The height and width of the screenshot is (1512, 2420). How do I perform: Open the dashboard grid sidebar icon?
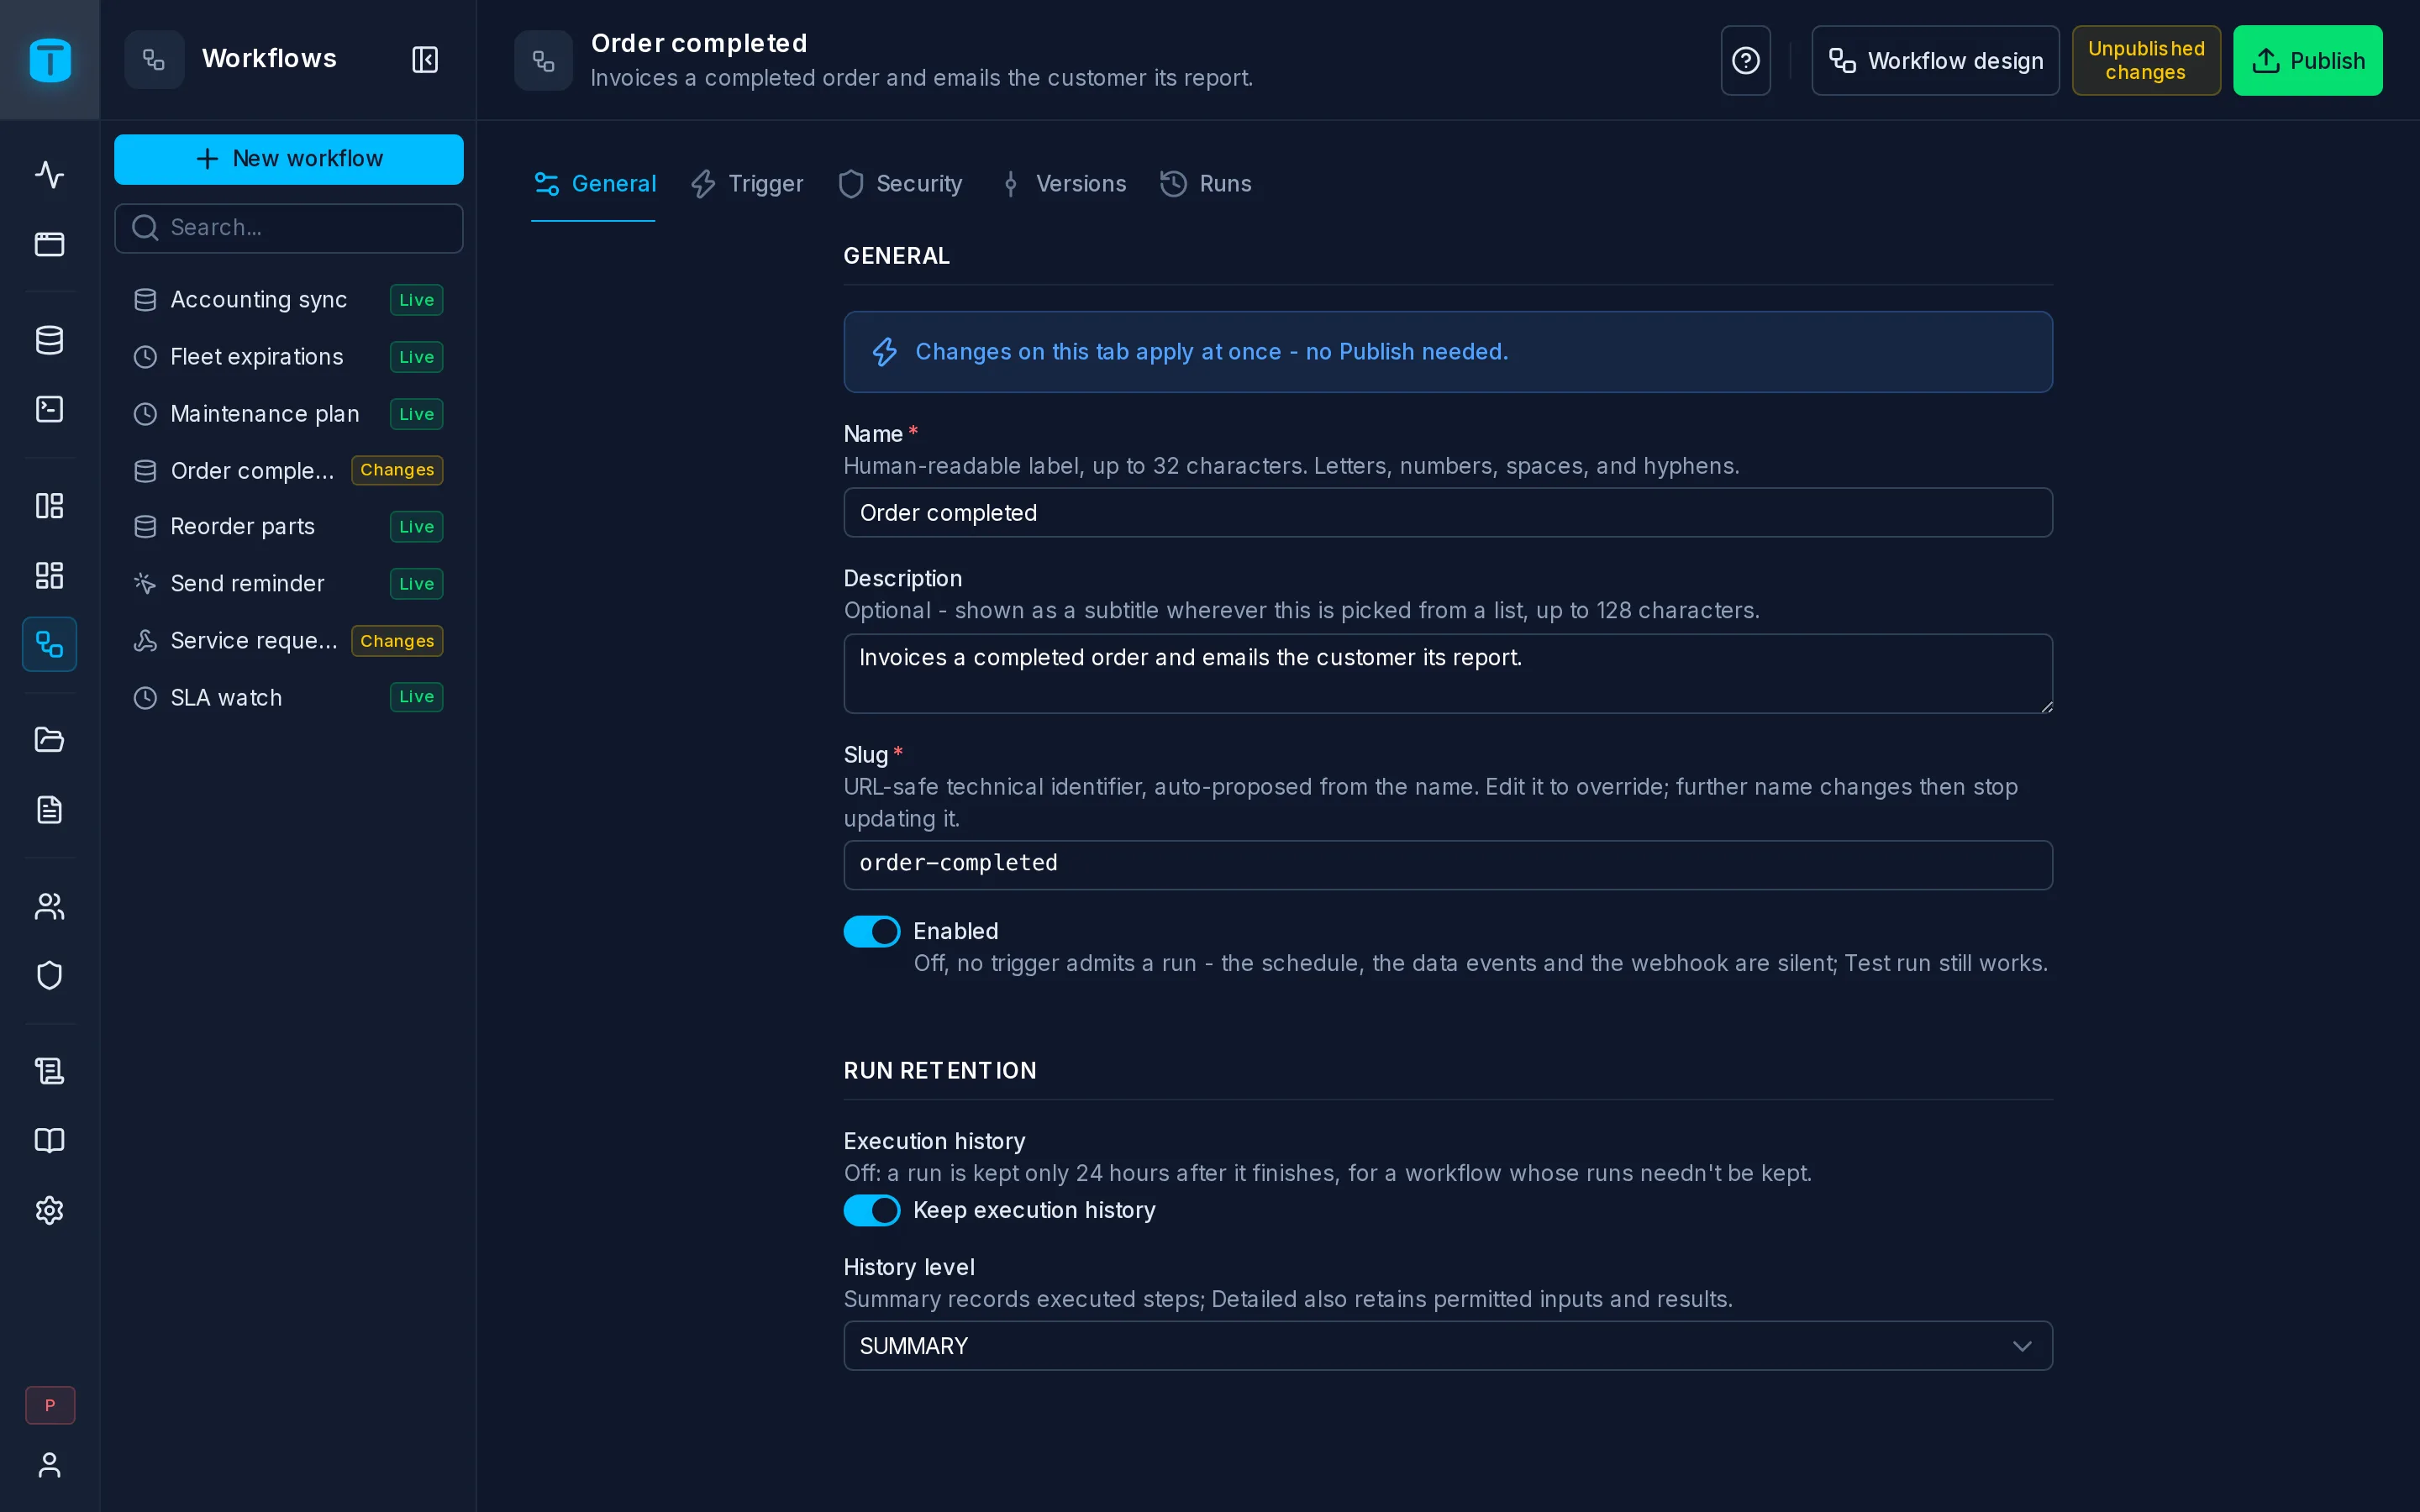(x=49, y=575)
